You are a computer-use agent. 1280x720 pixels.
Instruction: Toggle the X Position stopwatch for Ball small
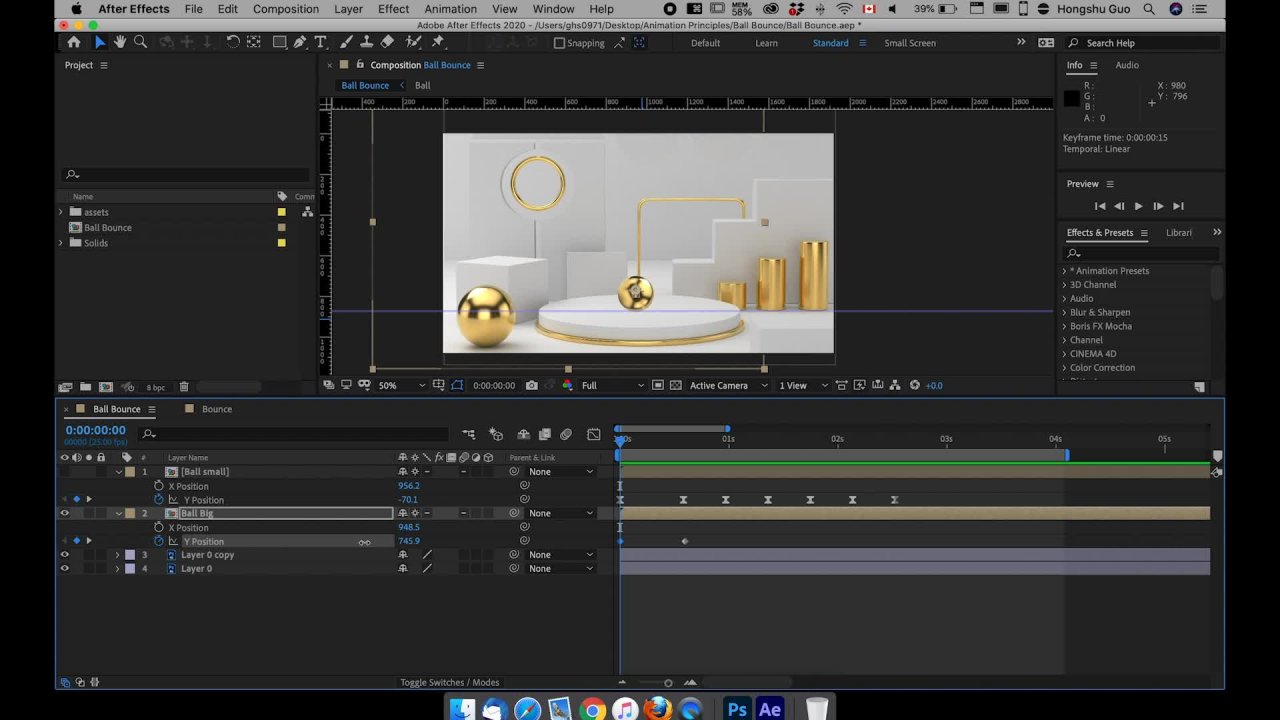pos(159,486)
